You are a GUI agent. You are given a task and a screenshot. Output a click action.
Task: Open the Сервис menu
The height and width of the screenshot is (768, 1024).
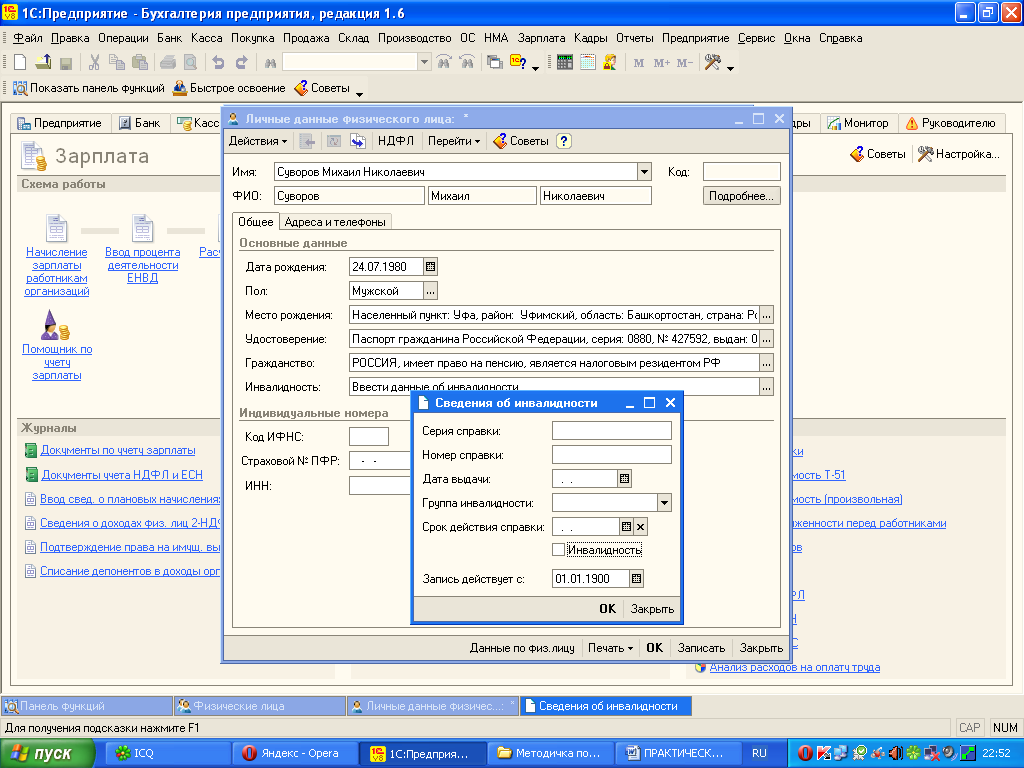756,38
